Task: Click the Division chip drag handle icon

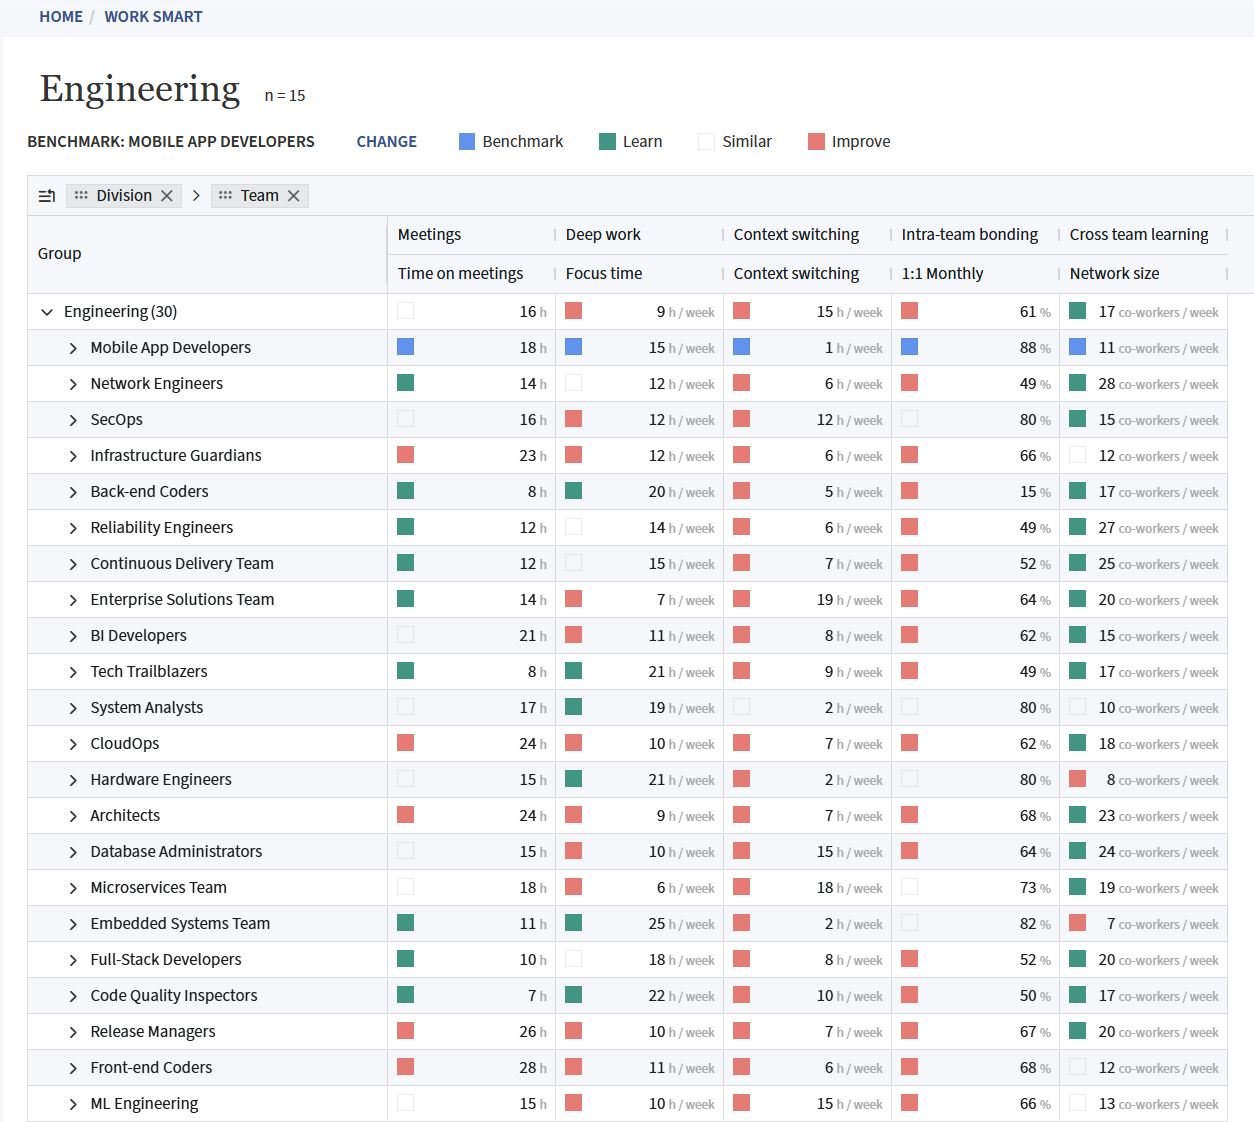Action: tap(81, 196)
